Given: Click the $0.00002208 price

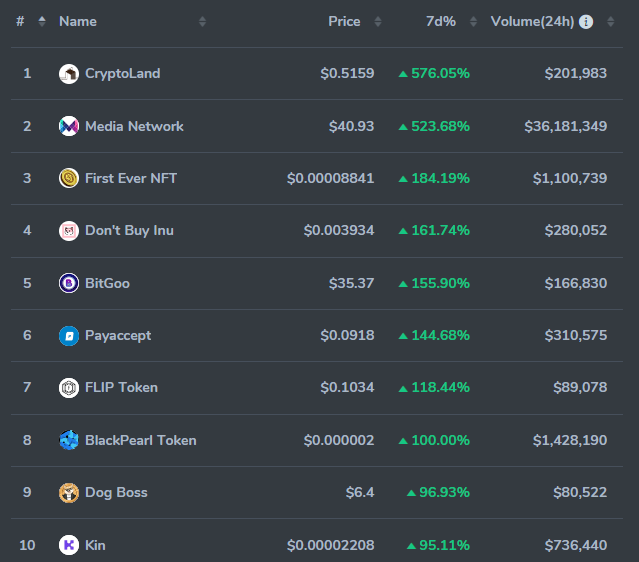Looking at the screenshot, I should coord(331,545).
